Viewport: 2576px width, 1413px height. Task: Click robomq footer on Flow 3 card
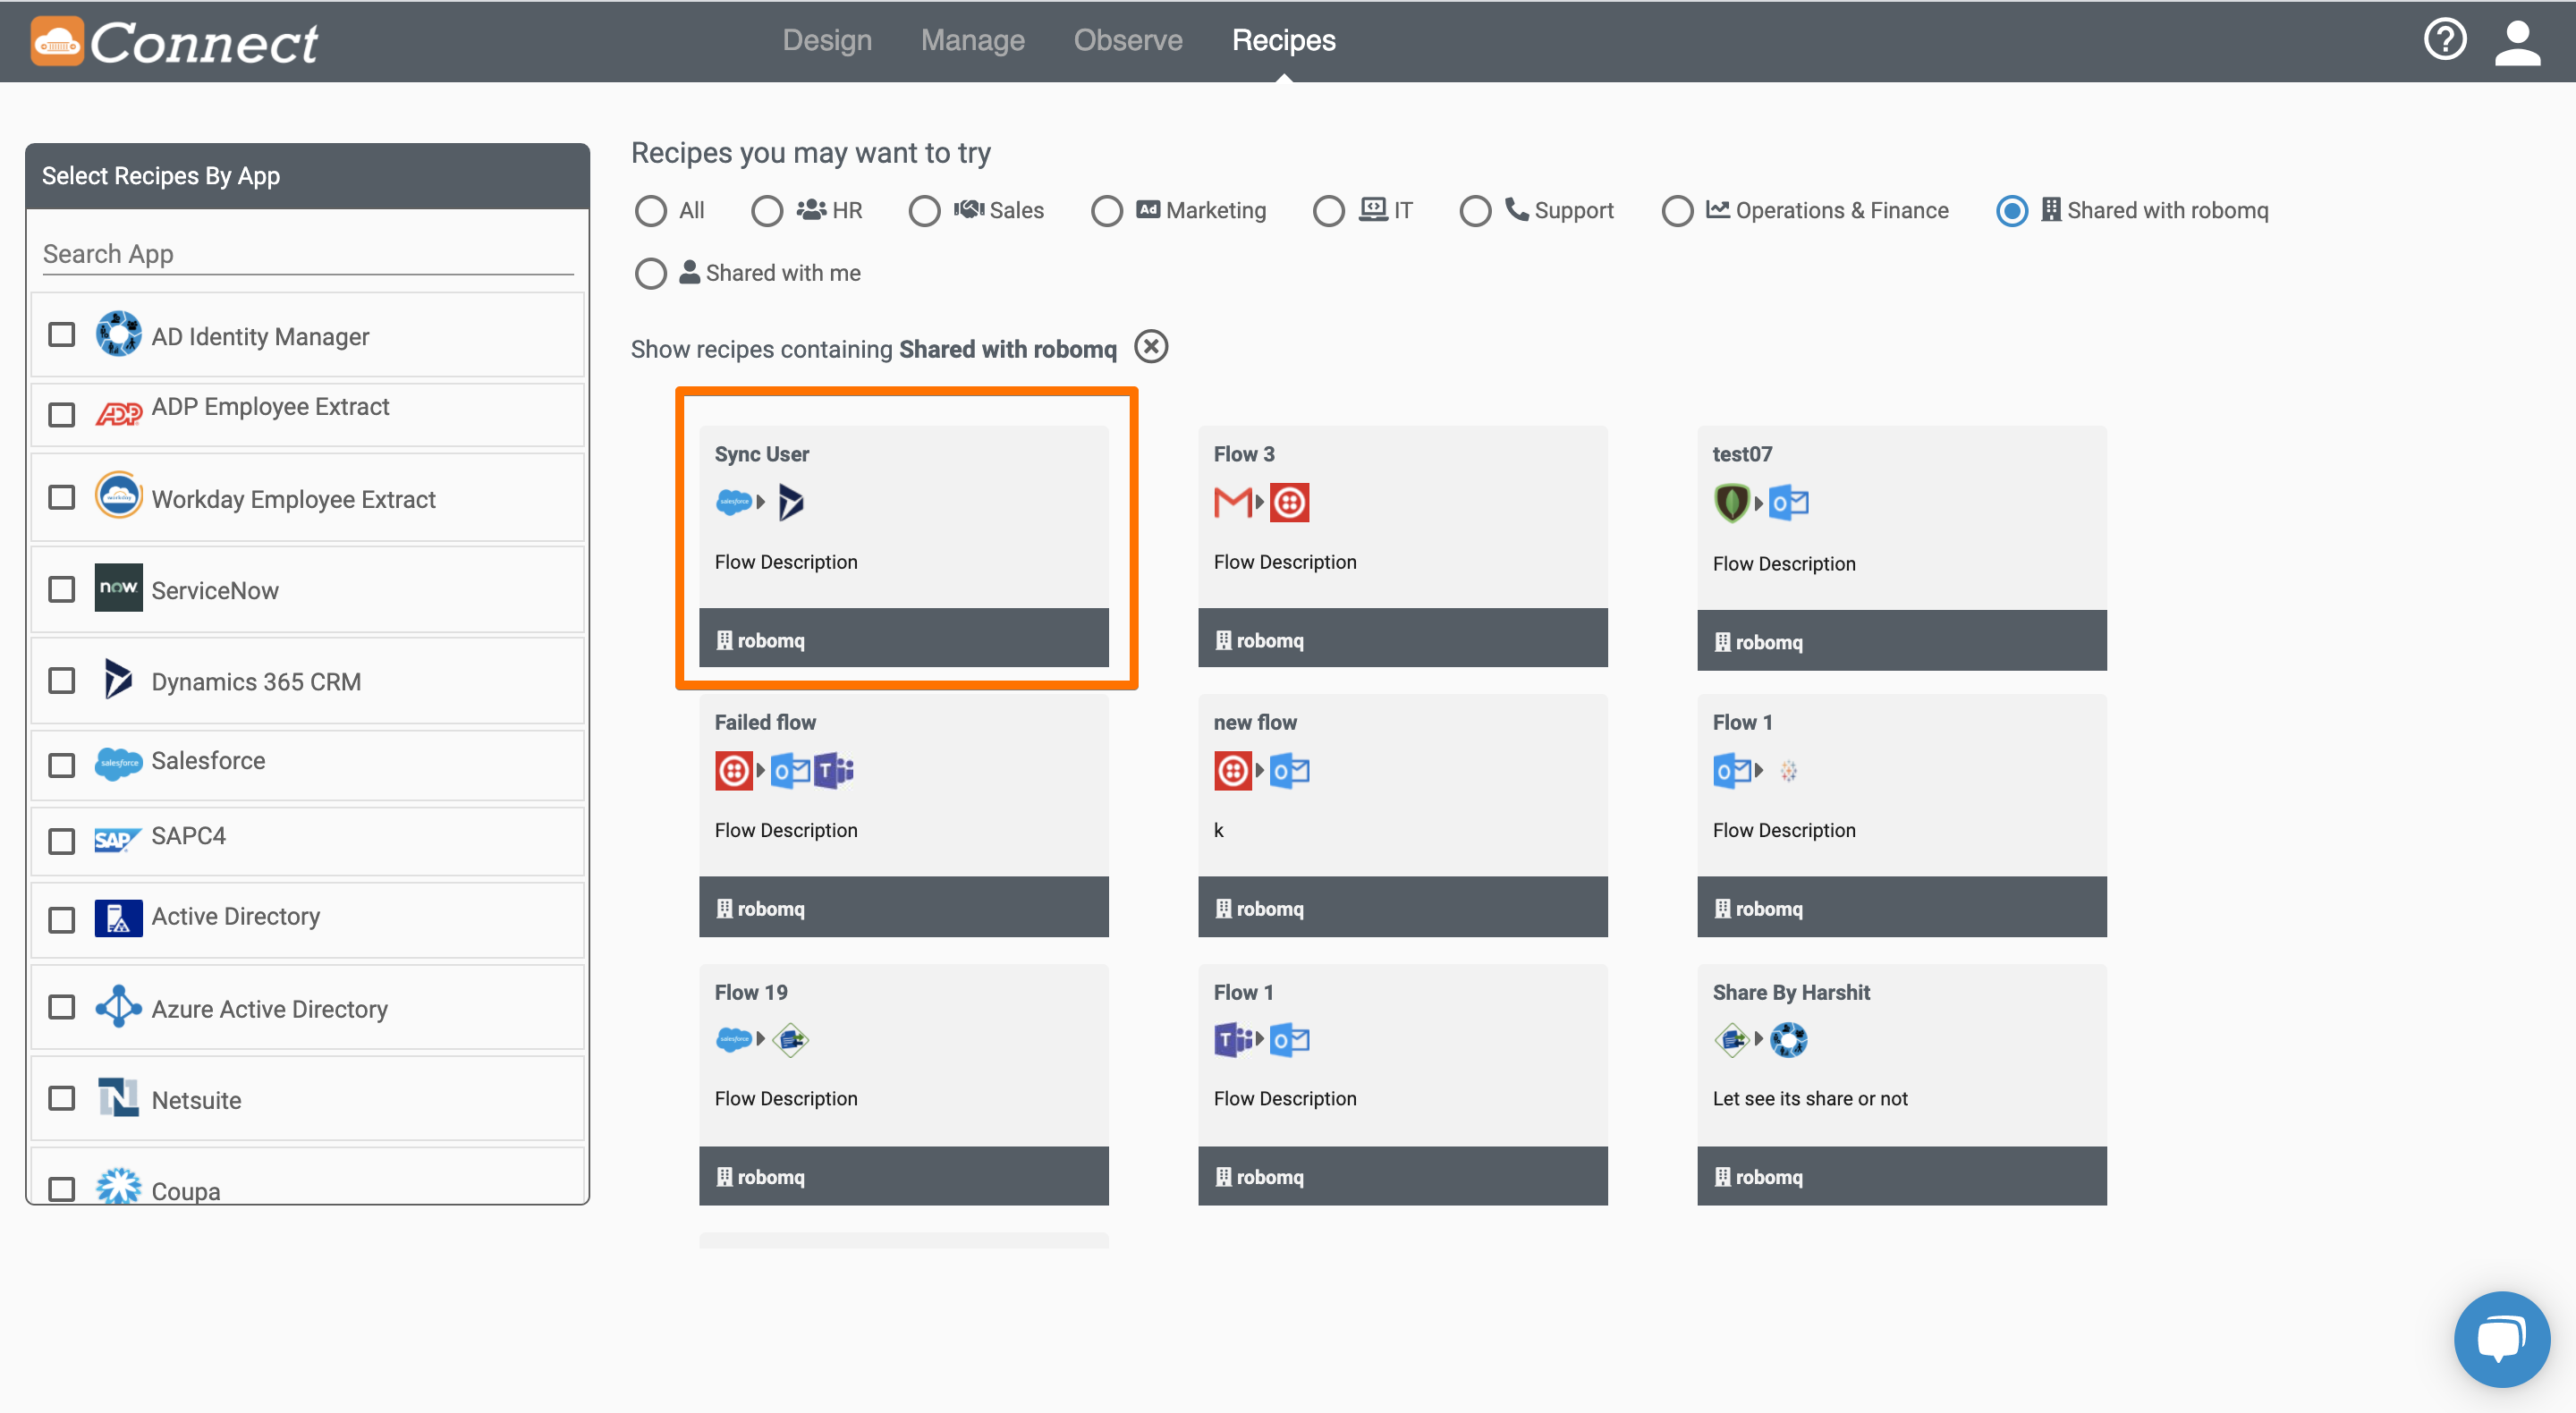pyautogui.click(x=1402, y=638)
